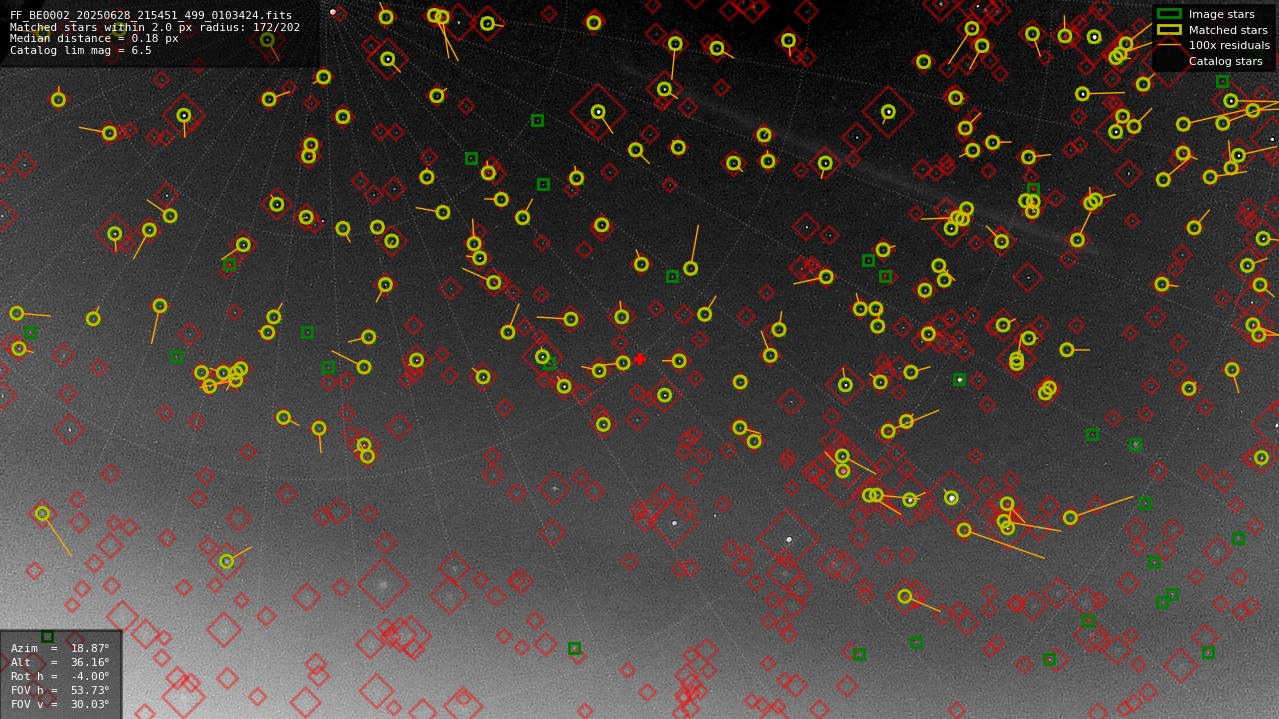Click the "Rot h = -4.00°" value
1279x719 pixels.
[x=60, y=677]
